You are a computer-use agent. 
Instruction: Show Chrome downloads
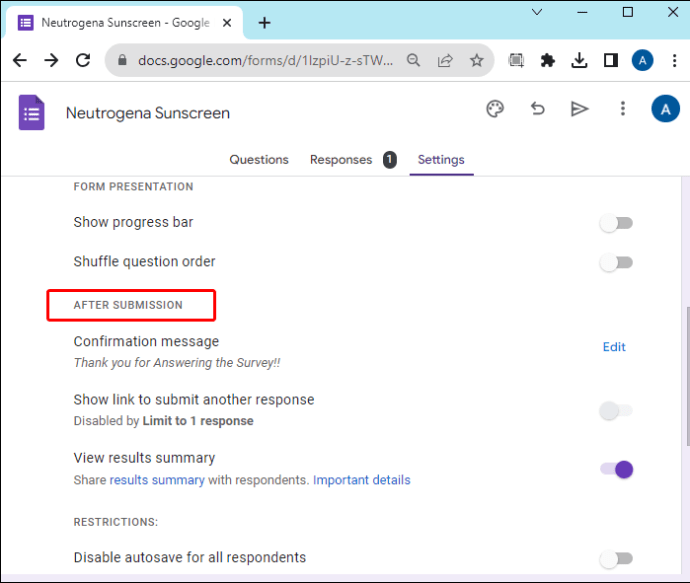[x=579, y=60]
